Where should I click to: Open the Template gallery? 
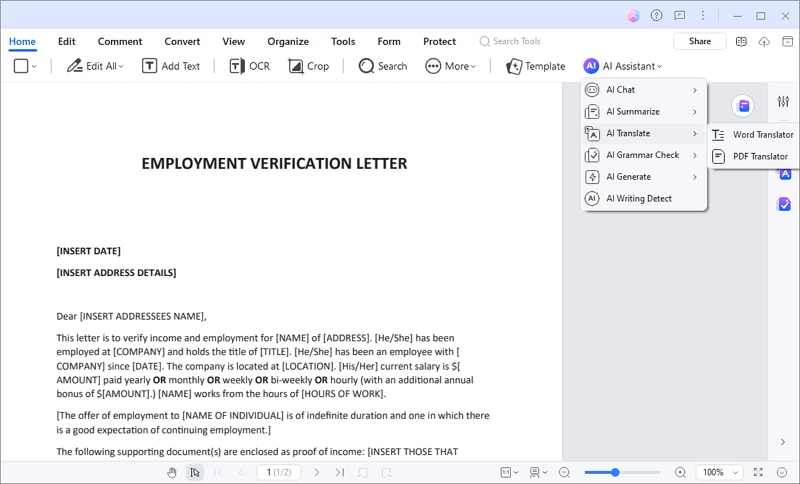tap(535, 66)
